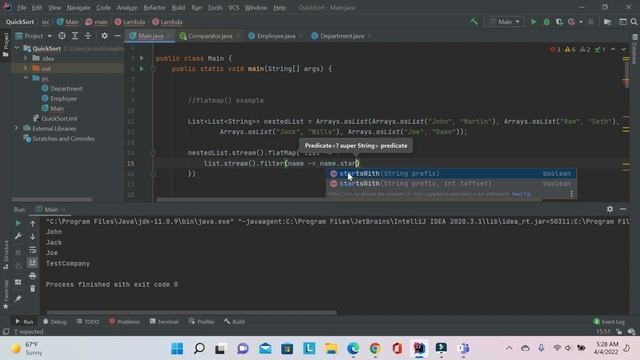Viewport: 640px width, 360px height.
Task: Click the Profile run icon in toolbar
Action: coord(571,22)
